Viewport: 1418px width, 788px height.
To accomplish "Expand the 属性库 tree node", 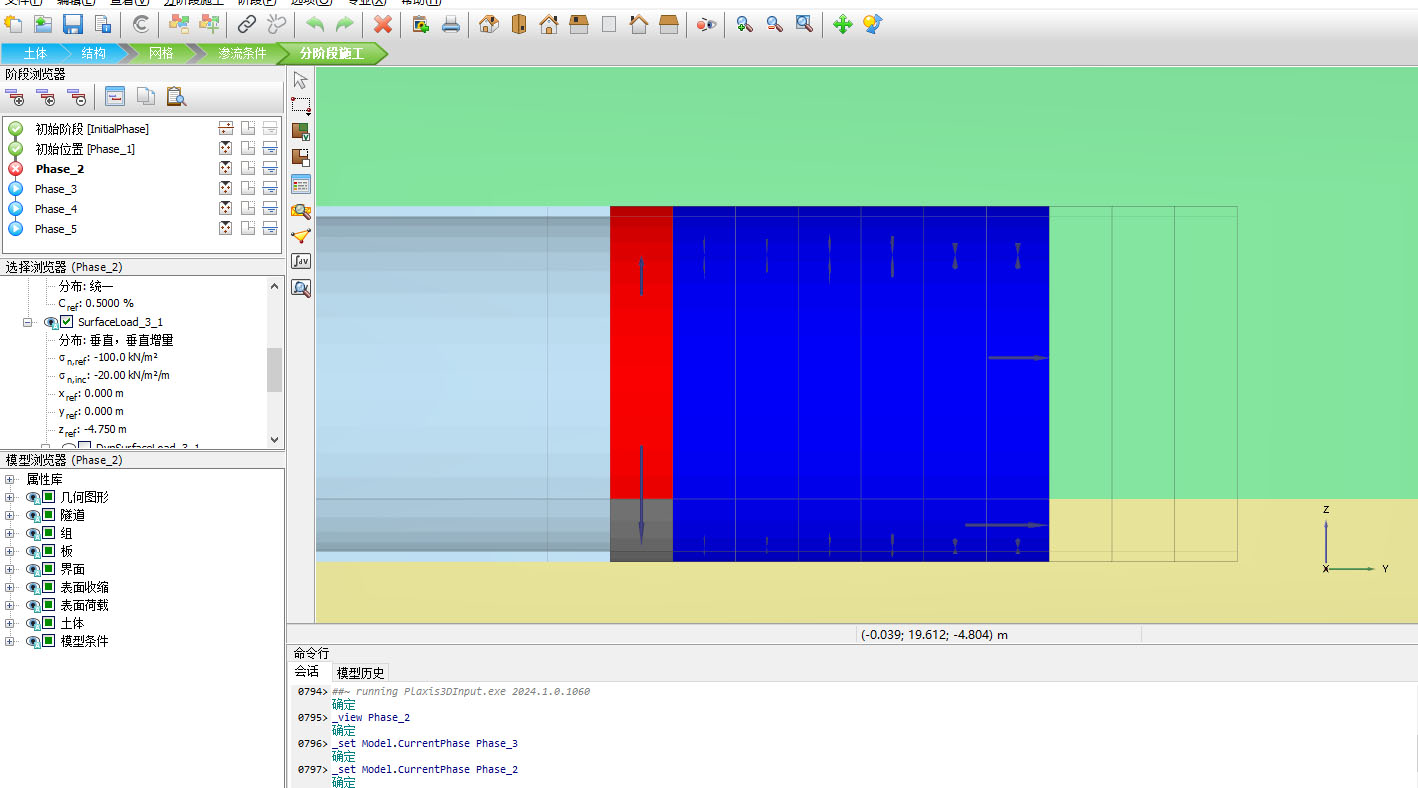I will tap(10, 479).
